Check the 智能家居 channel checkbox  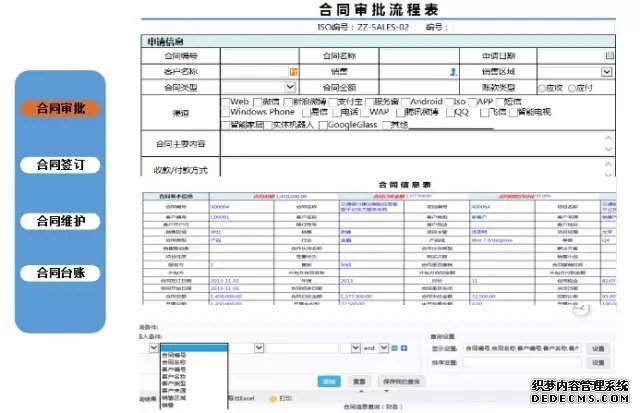pyautogui.click(x=225, y=125)
